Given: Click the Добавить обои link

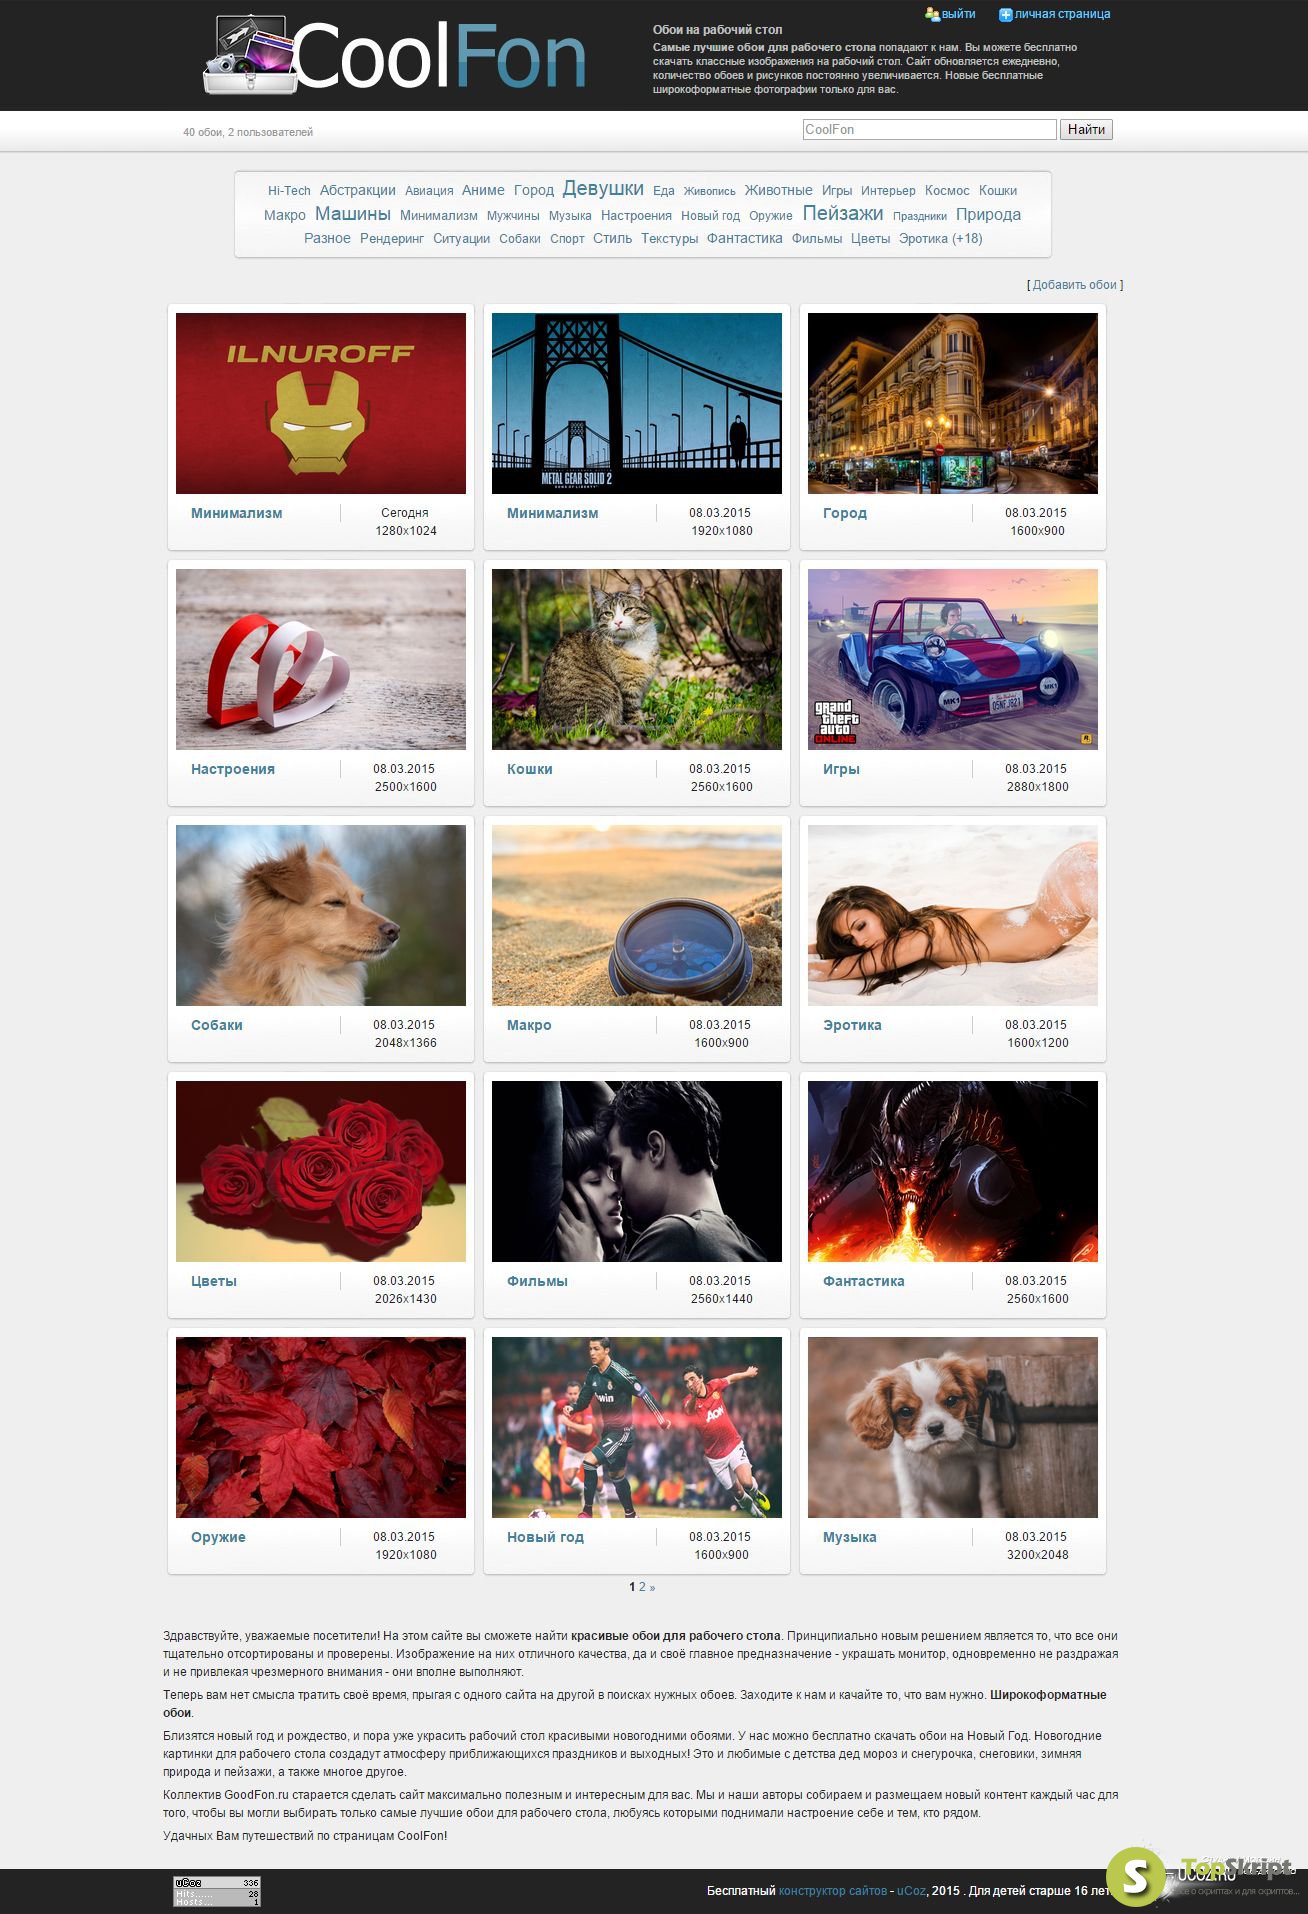Looking at the screenshot, I should coord(1074,285).
